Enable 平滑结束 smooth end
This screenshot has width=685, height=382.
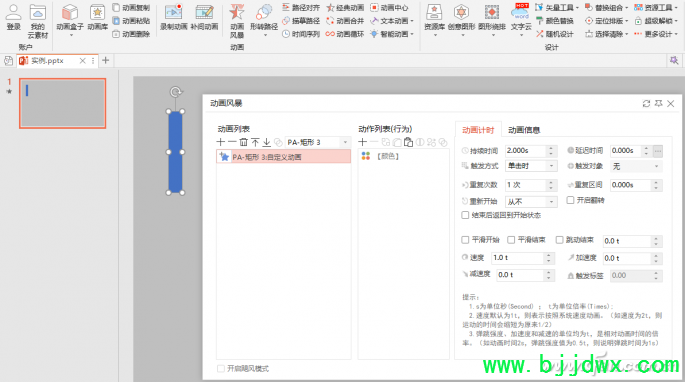tap(511, 240)
